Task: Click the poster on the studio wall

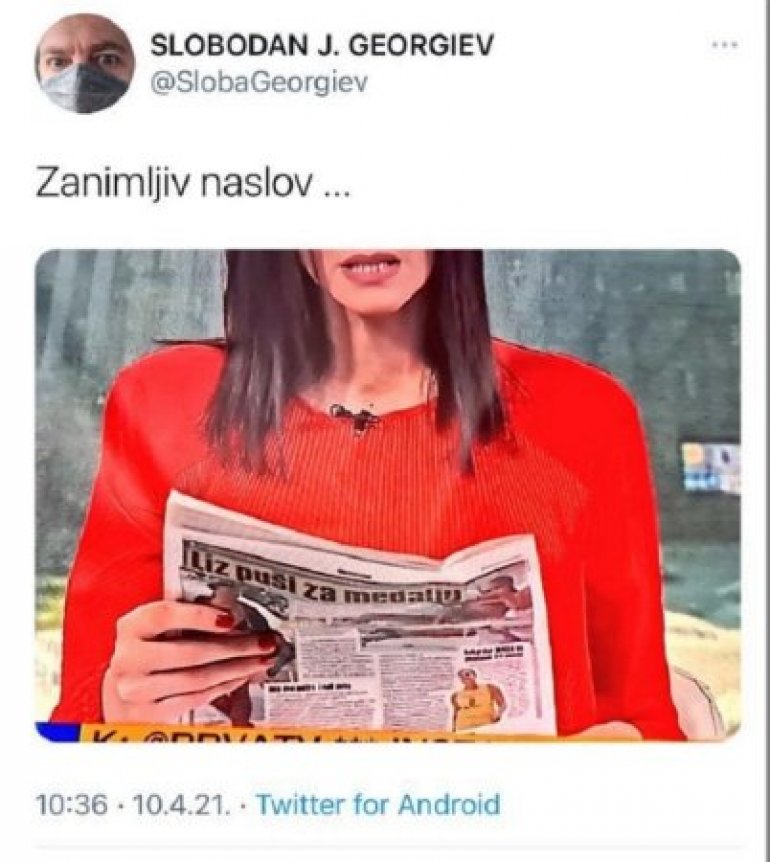Action: (x=711, y=467)
